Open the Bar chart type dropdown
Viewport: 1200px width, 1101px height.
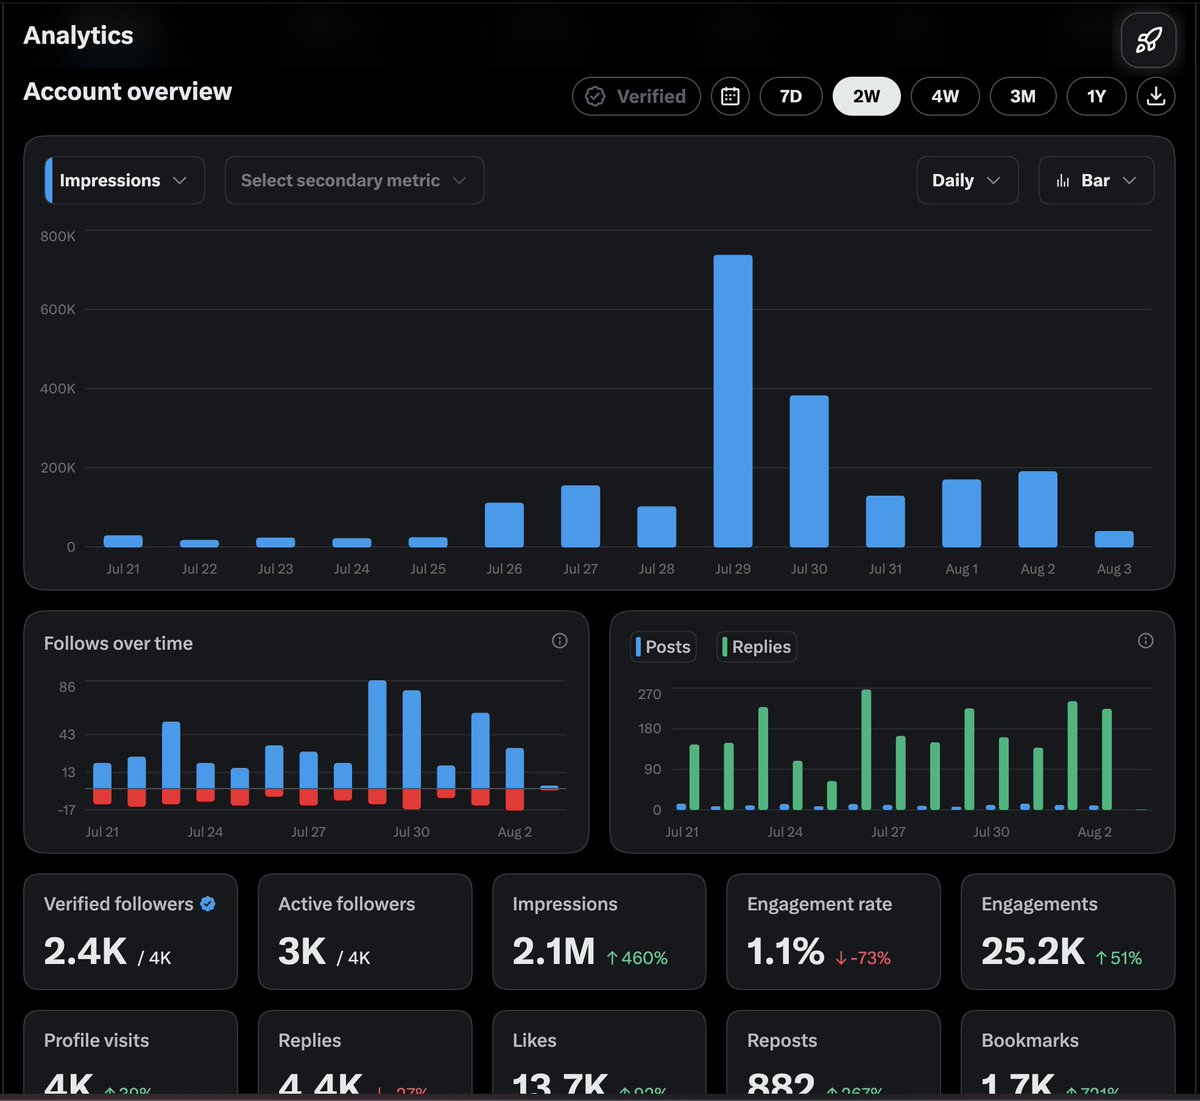1096,180
